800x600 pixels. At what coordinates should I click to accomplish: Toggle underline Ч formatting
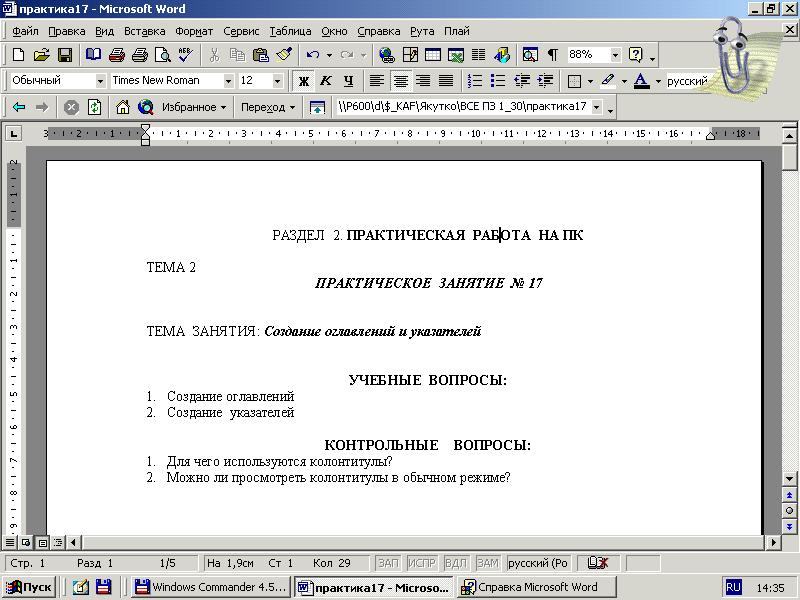coord(348,81)
